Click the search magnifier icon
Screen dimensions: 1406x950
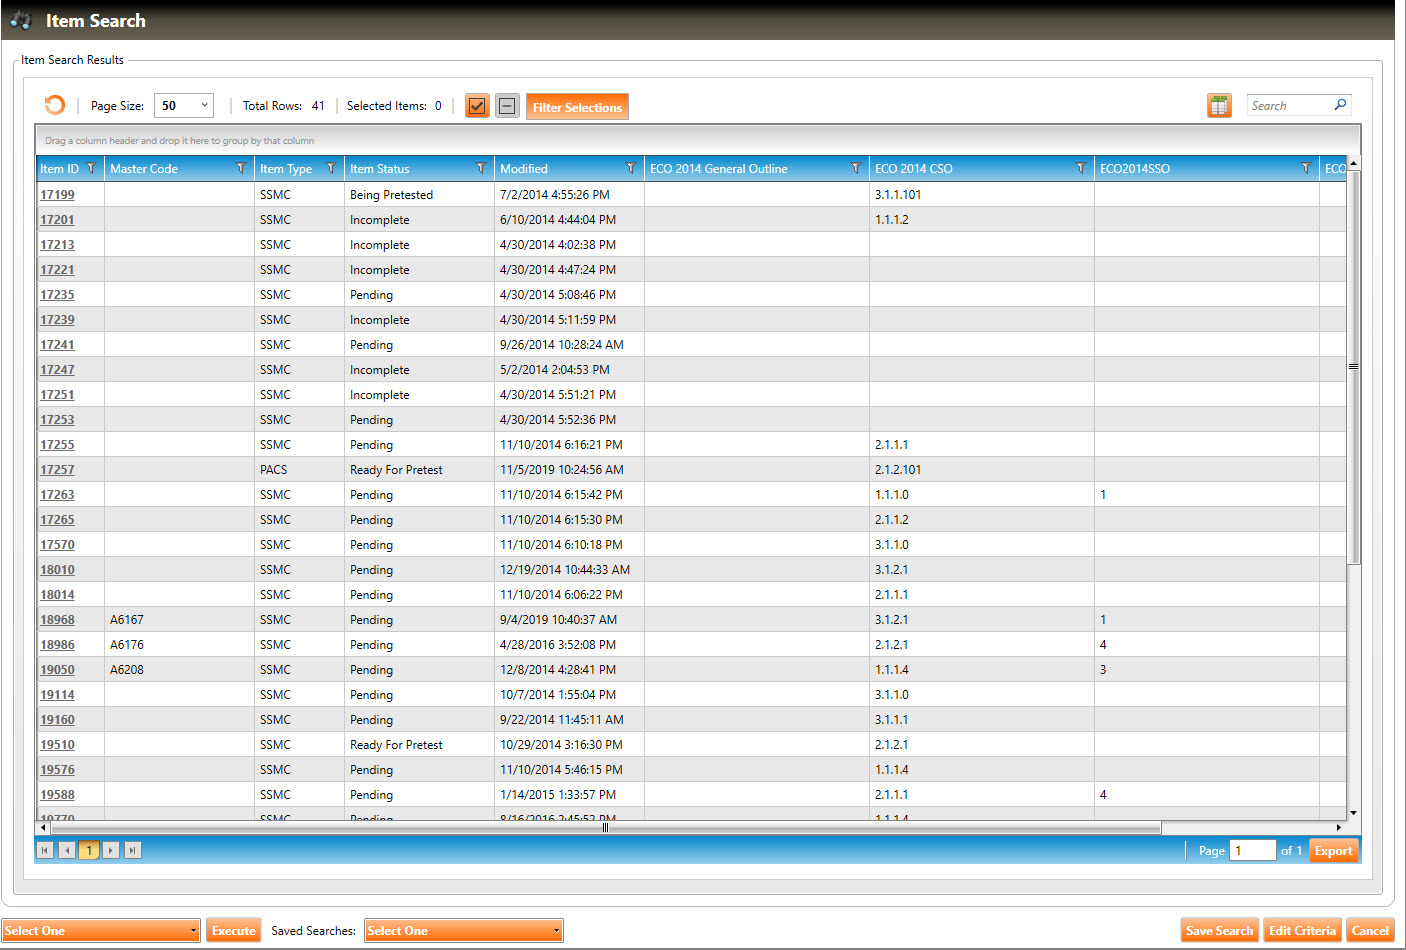[1340, 105]
